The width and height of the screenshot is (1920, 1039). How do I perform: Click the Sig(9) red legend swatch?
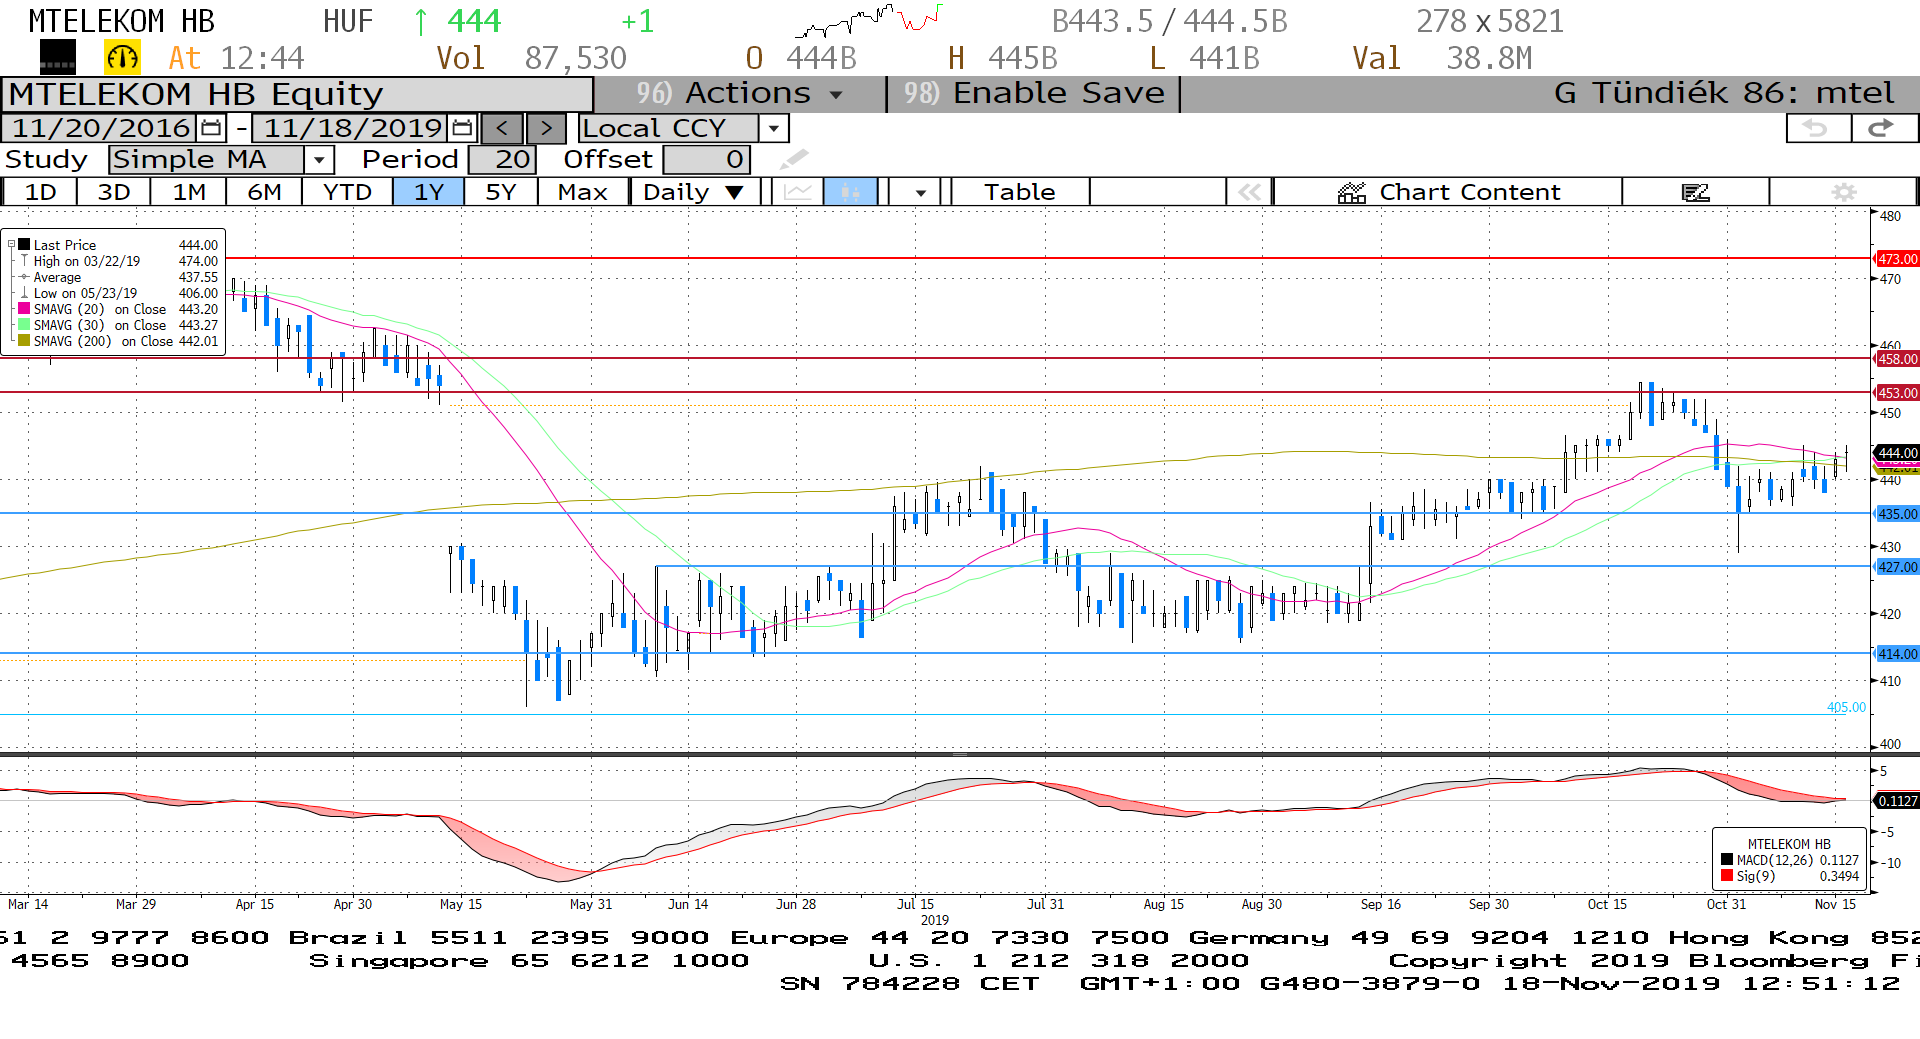pyautogui.click(x=1727, y=876)
